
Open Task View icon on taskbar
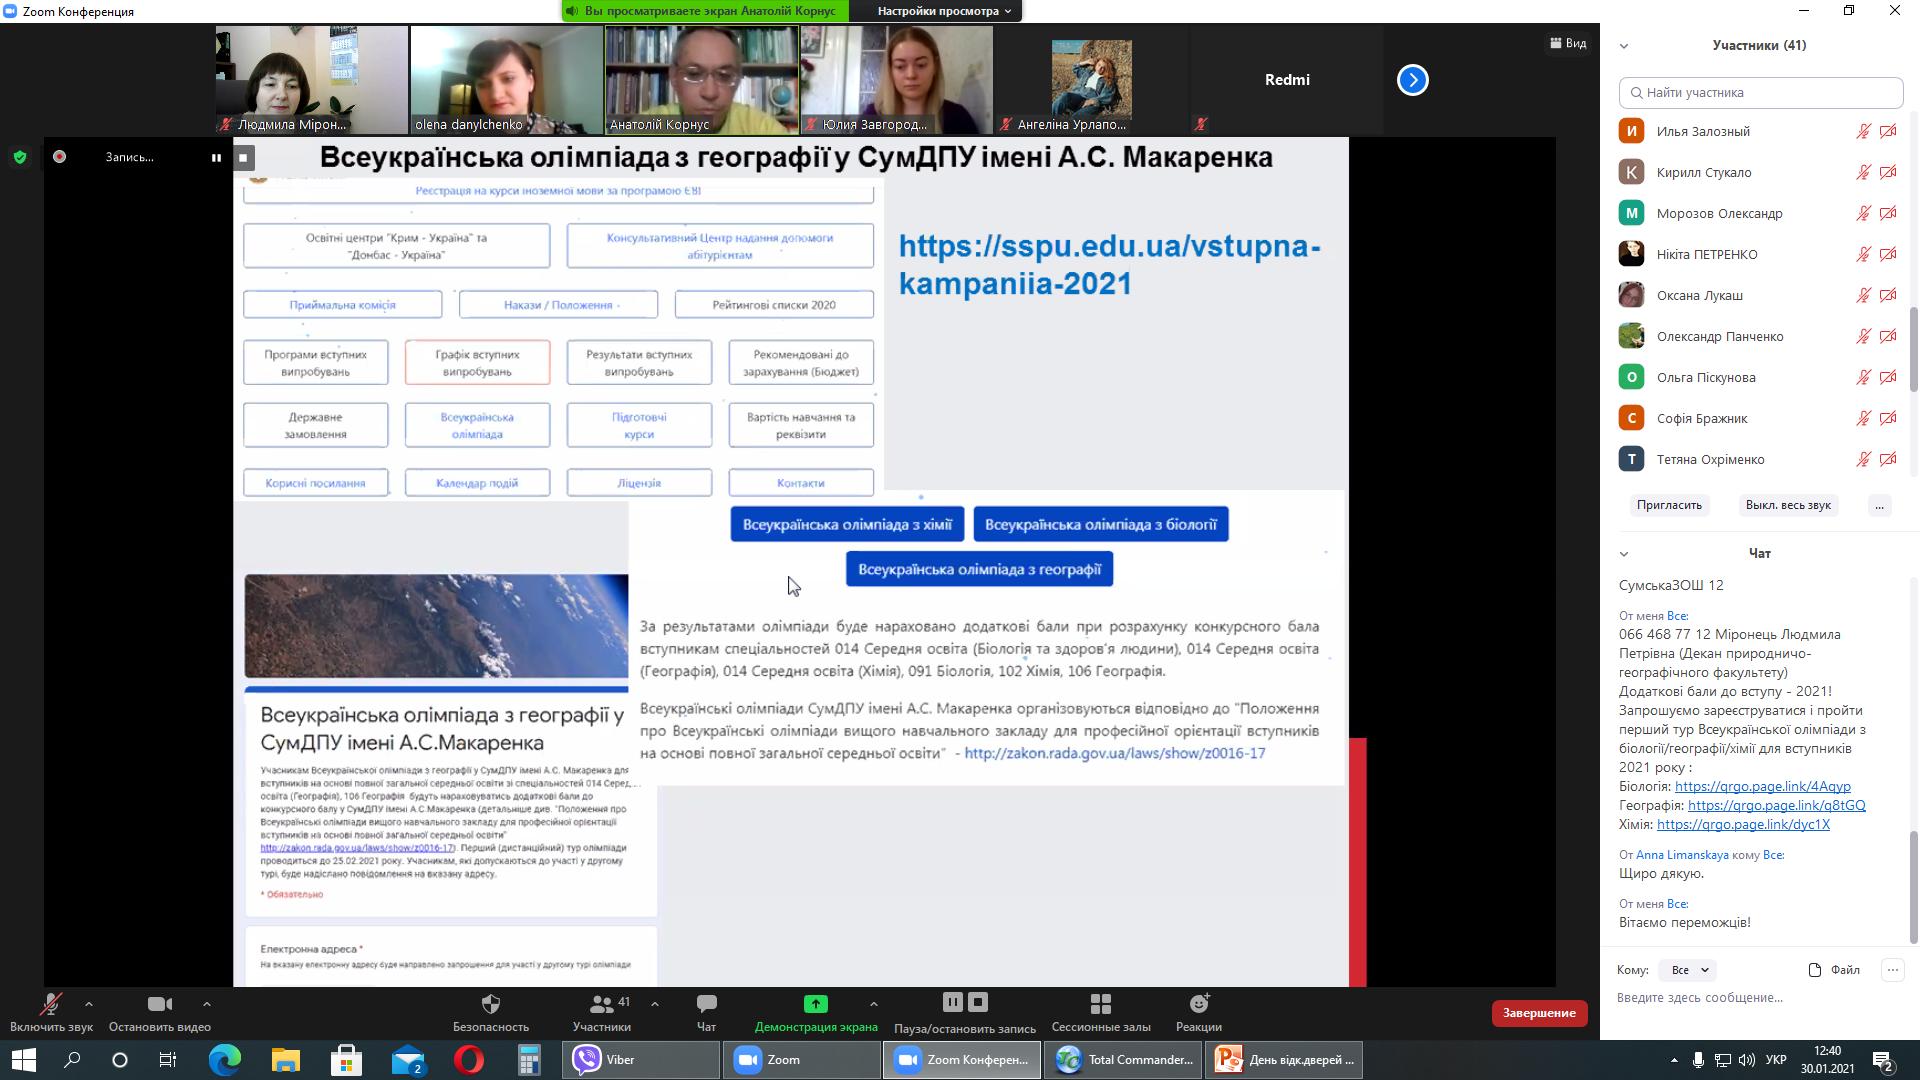pos(168,1060)
